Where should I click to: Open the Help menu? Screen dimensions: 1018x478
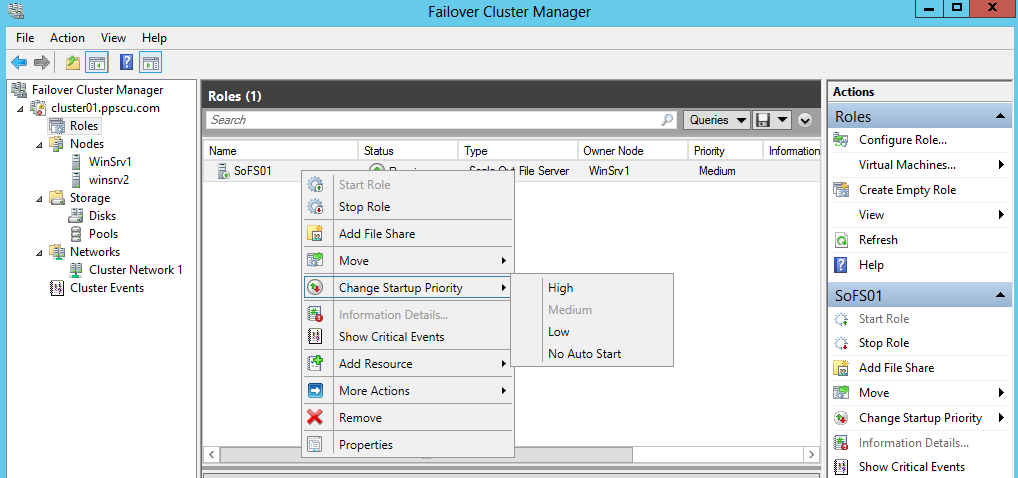(x=155, y=38)
